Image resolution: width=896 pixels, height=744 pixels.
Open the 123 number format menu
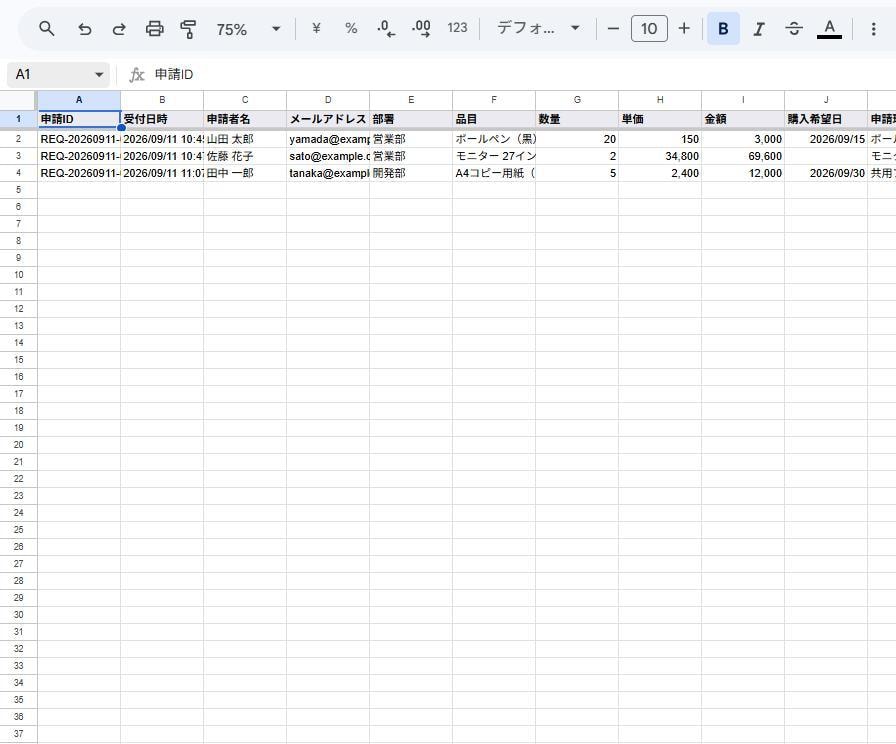pos(457,28)
